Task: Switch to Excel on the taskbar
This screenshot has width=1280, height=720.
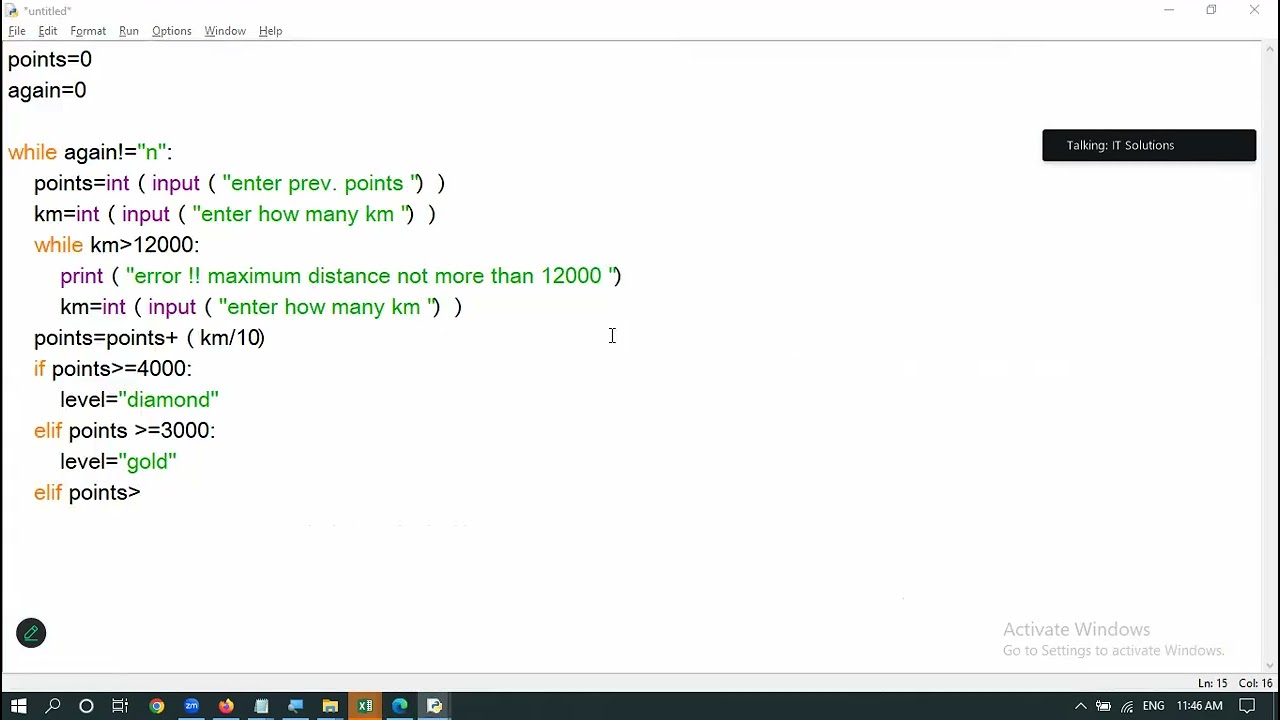Action: pos(365,706)
